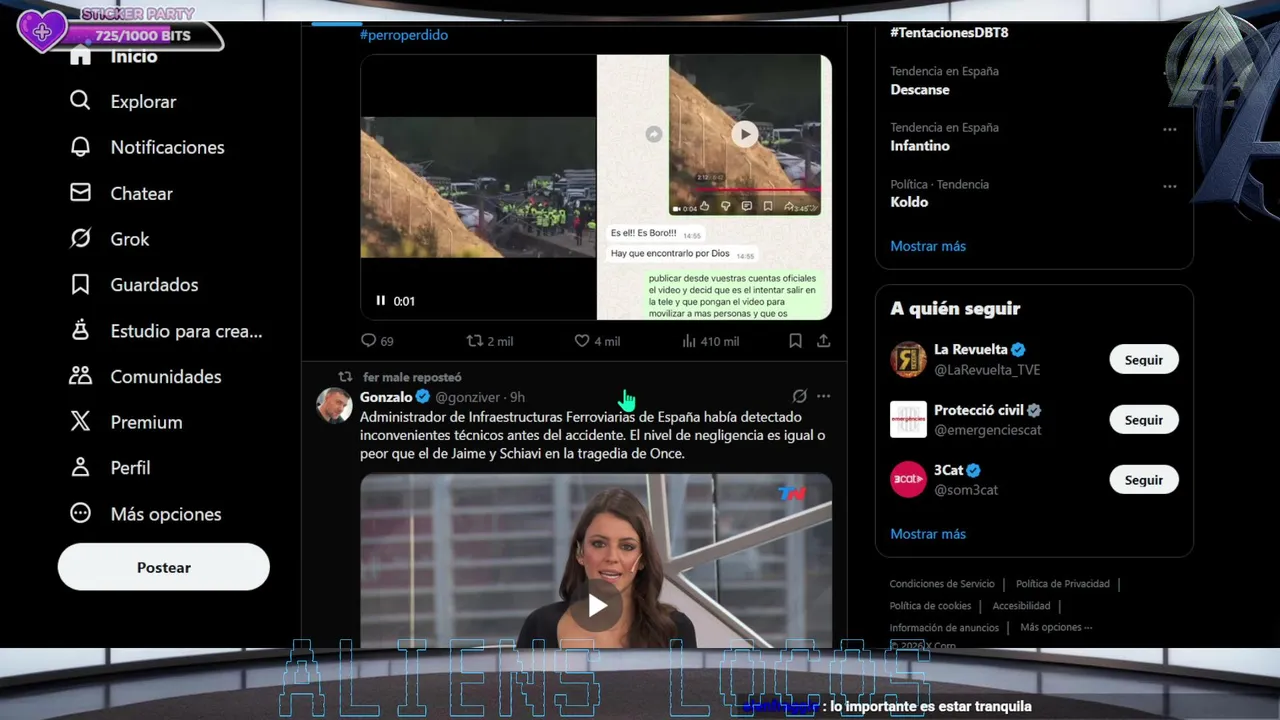
Task: Follow Protecció civil with Seguir button
Action: click(x=1144, y=420)
